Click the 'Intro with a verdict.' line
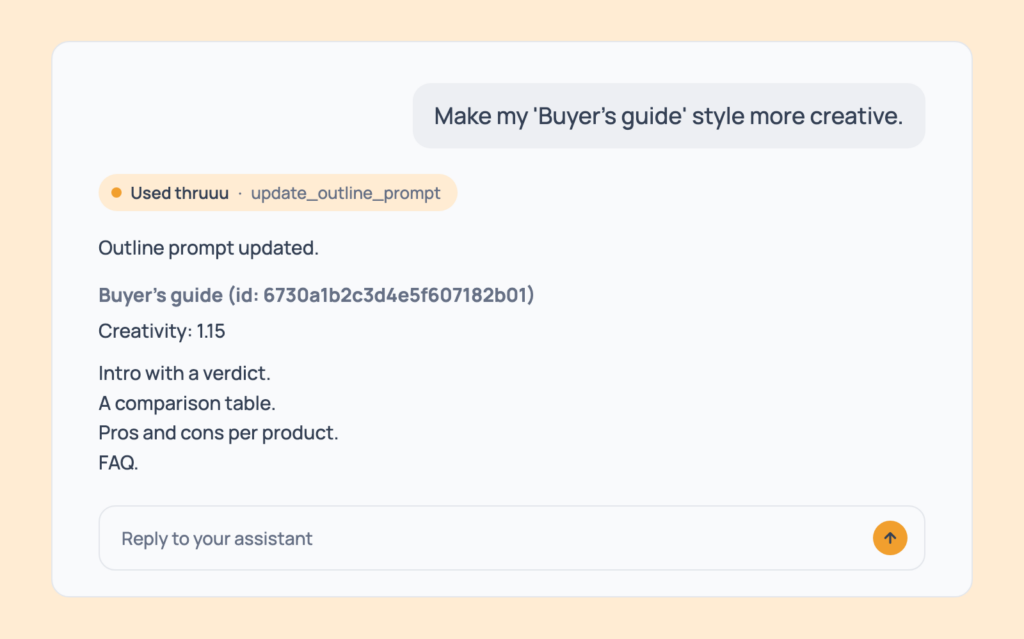The image size is (1024, 639). click(184, 373)
